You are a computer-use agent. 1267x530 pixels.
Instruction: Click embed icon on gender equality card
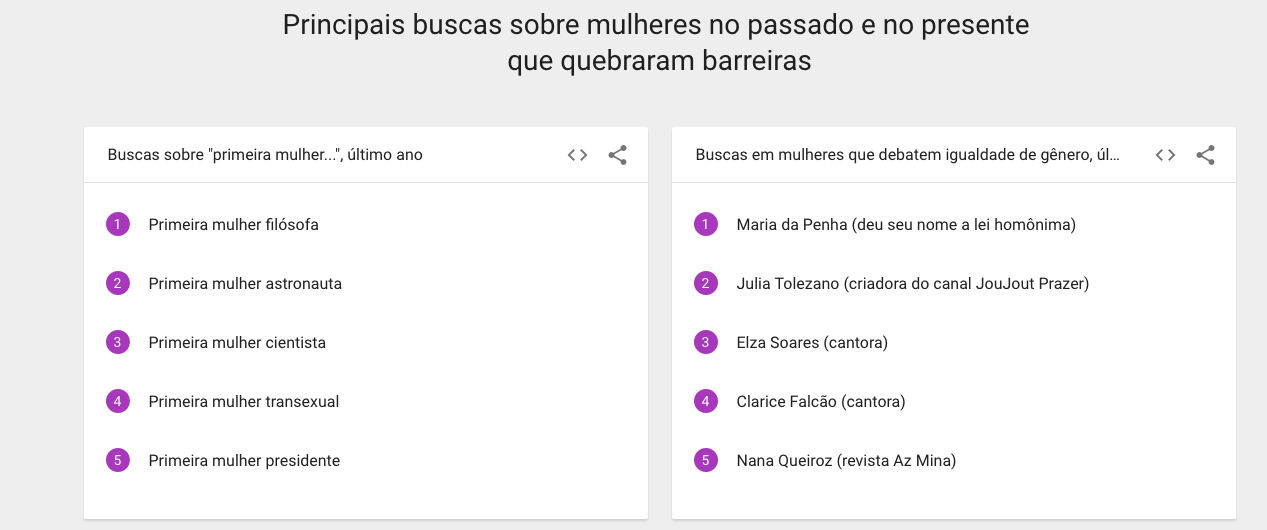1165,155
